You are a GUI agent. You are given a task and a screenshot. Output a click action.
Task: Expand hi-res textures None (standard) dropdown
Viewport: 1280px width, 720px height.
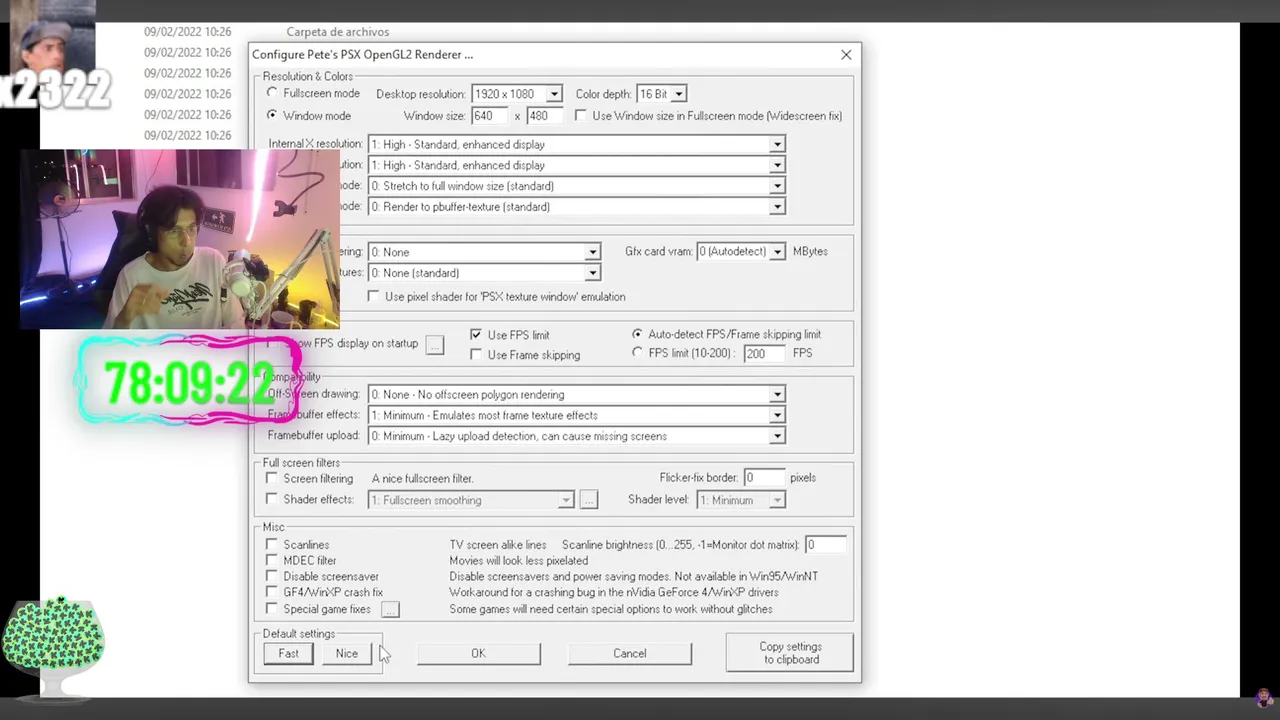484,273
